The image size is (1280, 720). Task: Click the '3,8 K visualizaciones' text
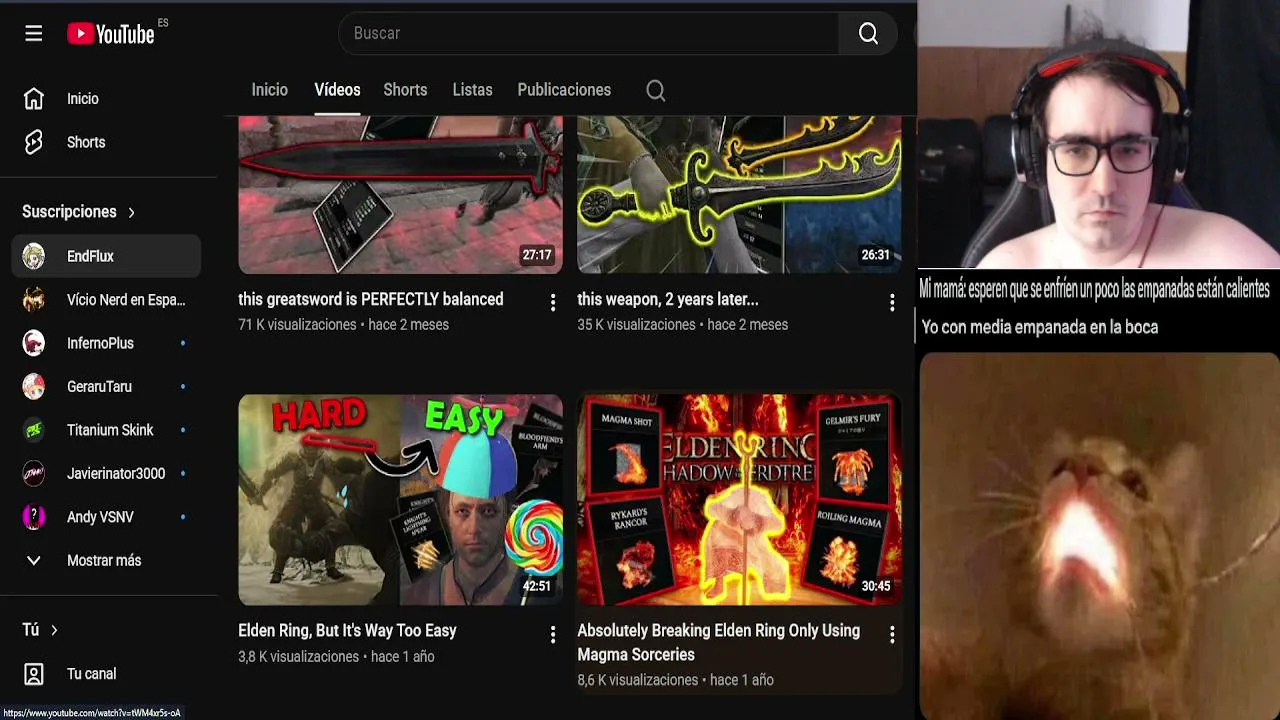tap(298, 657)
